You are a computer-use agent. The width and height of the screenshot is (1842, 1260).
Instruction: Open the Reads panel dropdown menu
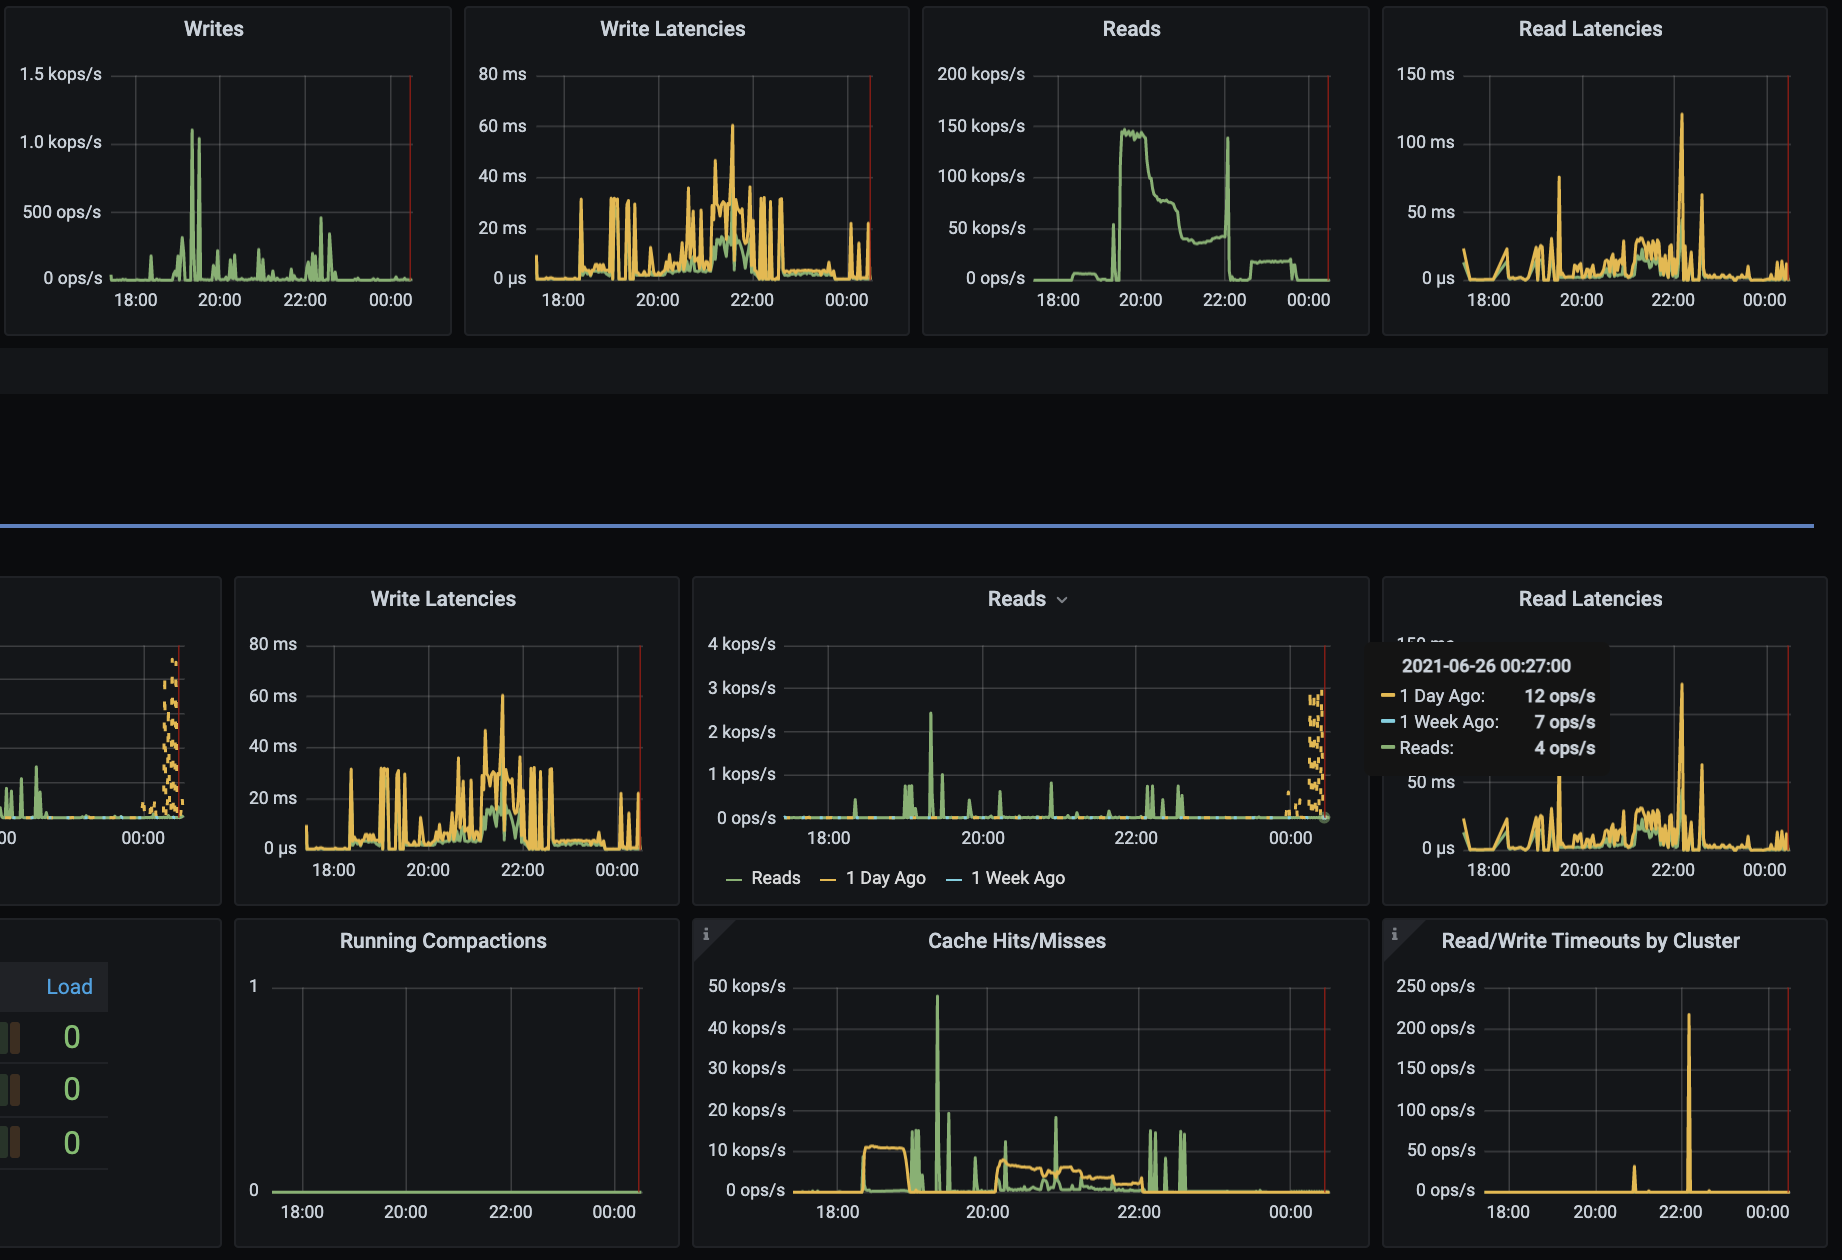tap(1062, 599)
